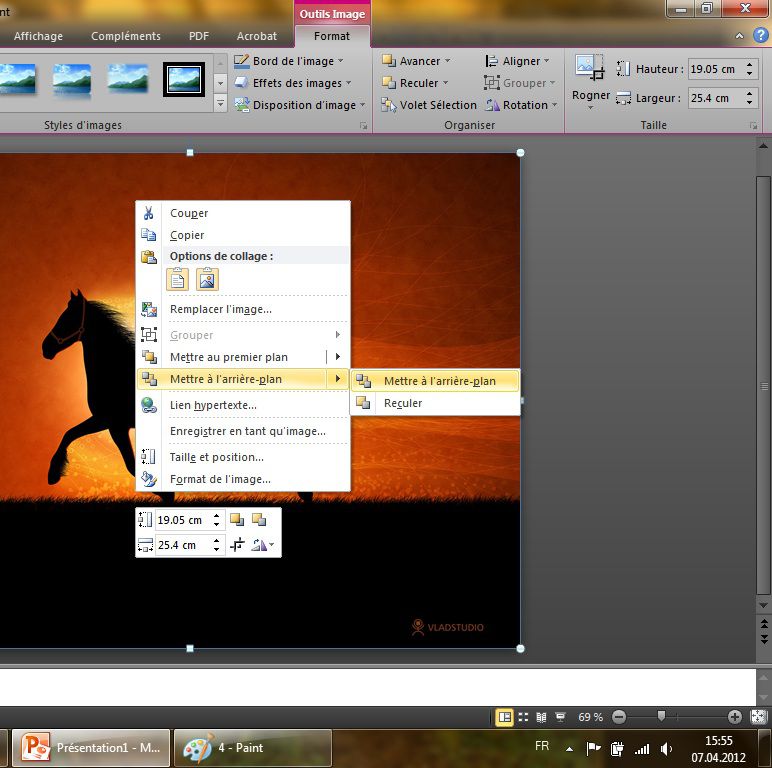Activate normal view button in status bar
Image resolution: width=772 pixels, height=768 pixels.
(x=505, y=717)
